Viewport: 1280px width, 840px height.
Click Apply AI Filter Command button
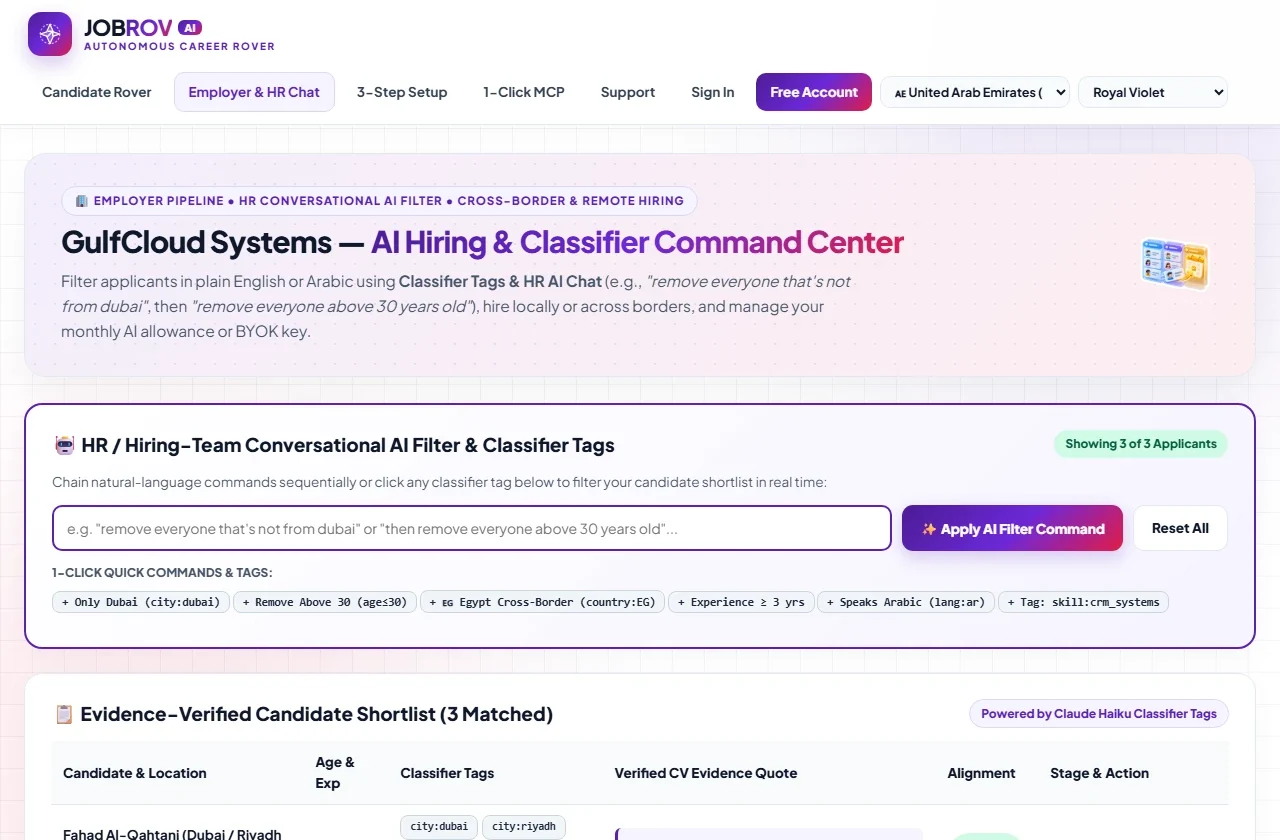(1012, 528)
